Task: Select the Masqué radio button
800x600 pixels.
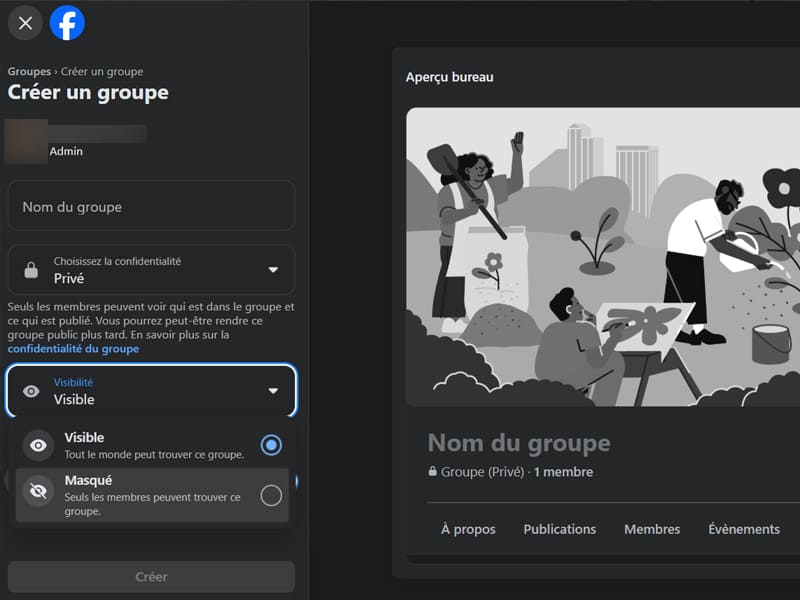Action: pos(271,495)
